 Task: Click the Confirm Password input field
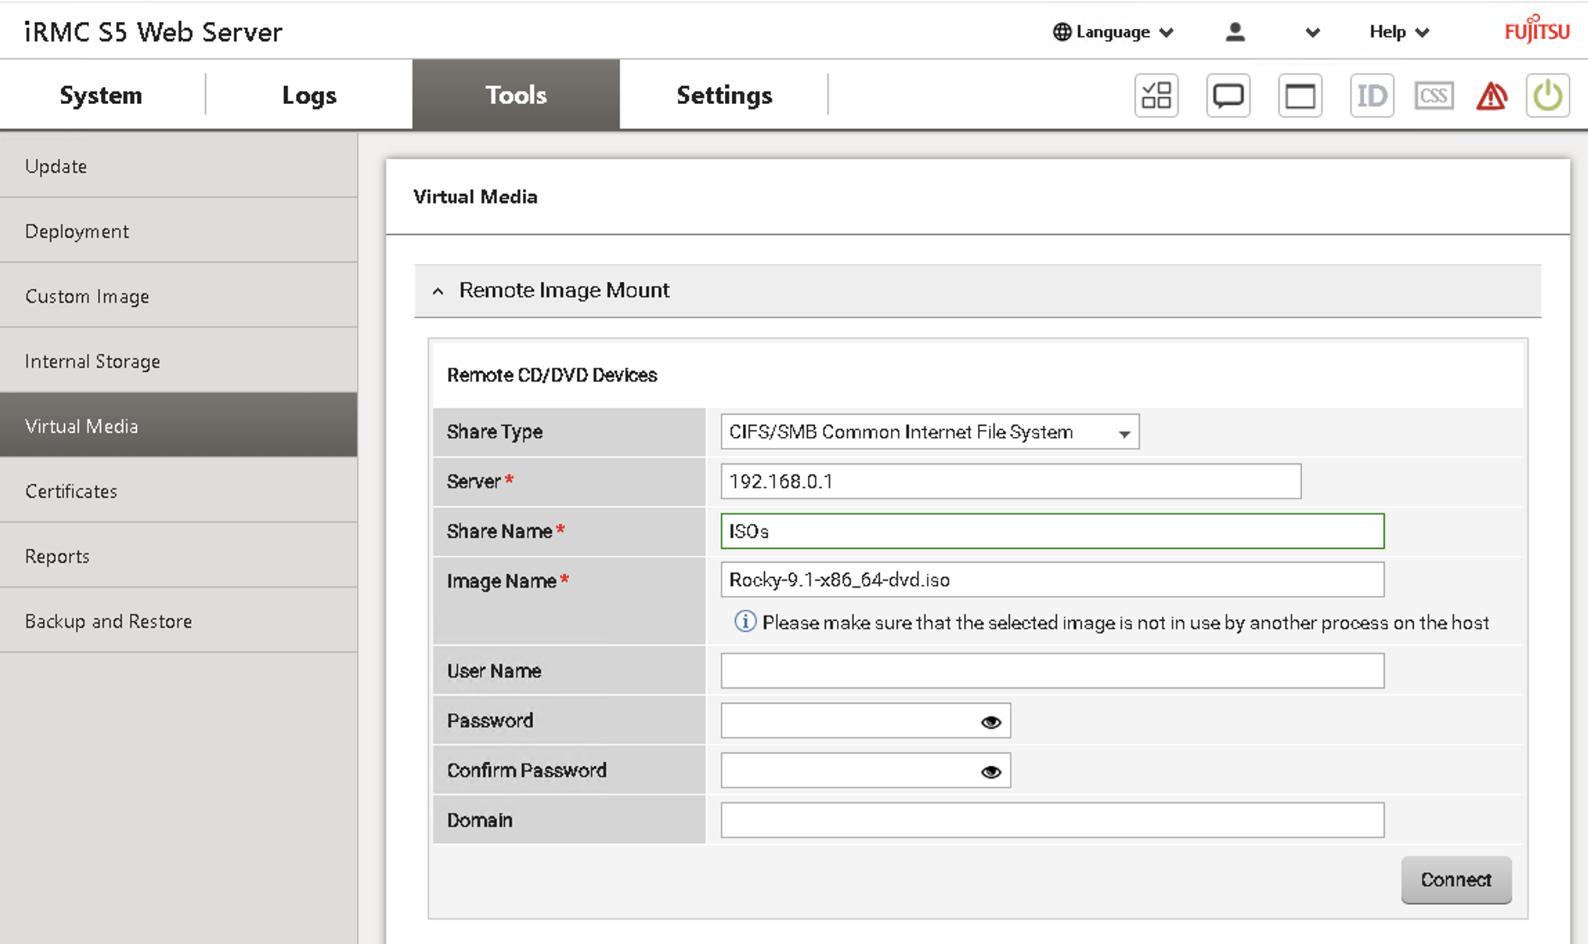[866, 771]
